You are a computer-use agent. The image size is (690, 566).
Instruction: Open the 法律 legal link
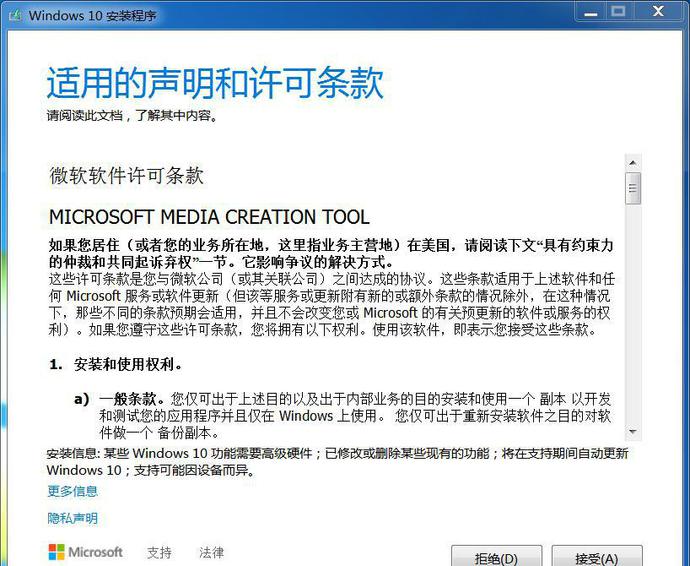212,552
